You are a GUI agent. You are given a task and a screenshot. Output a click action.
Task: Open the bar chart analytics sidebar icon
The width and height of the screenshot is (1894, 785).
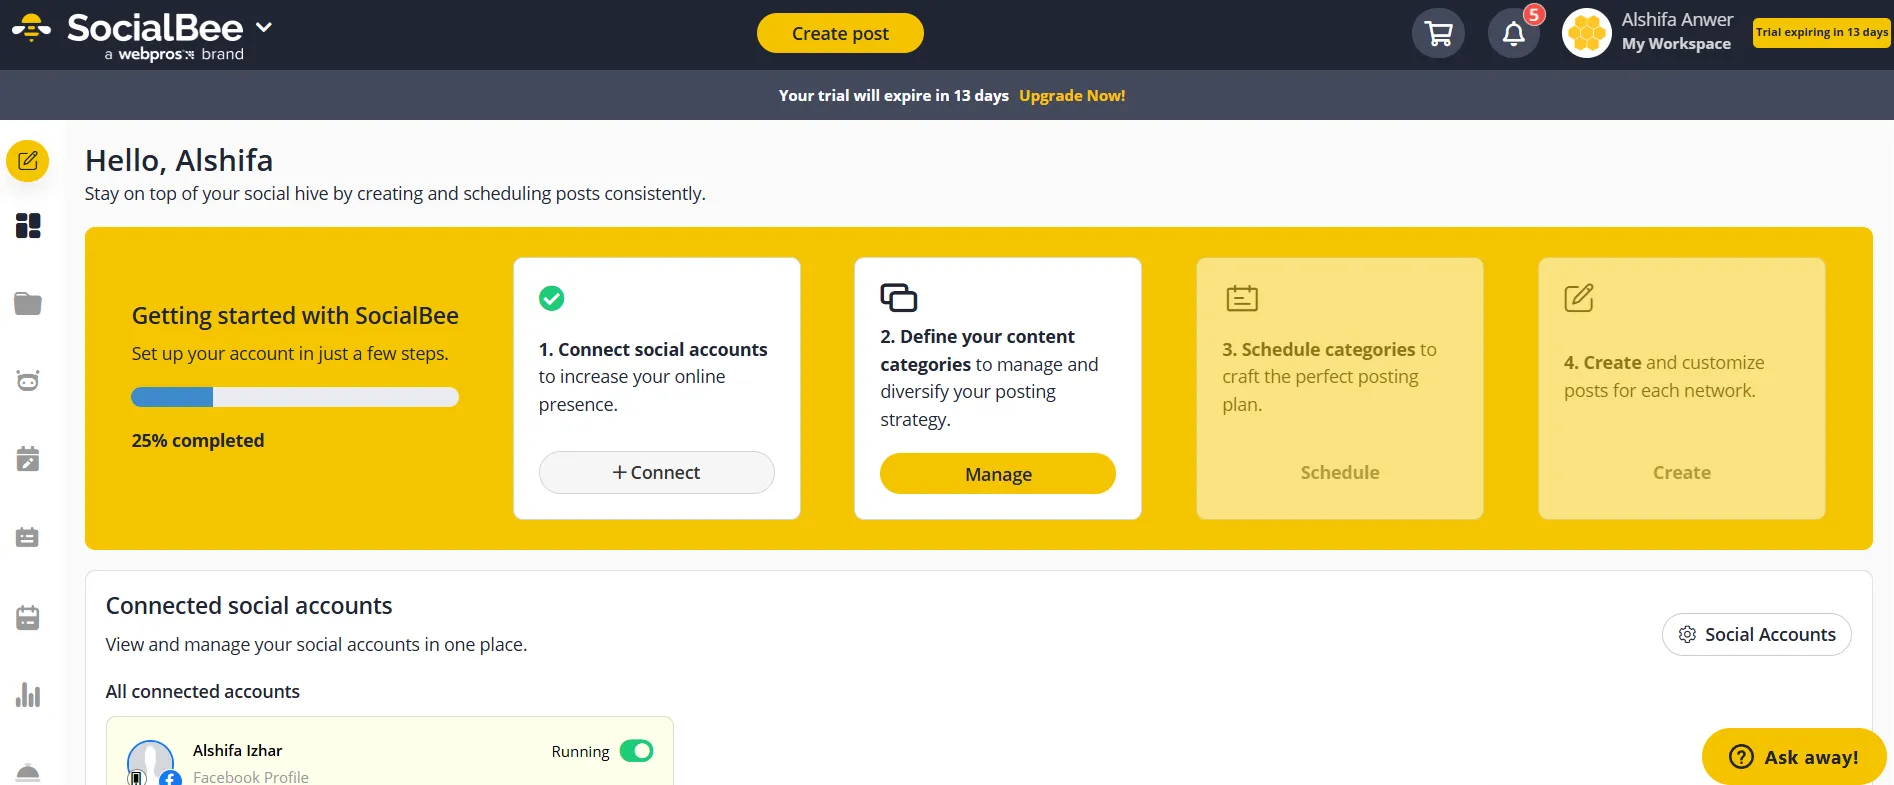(x=28, y=695)
